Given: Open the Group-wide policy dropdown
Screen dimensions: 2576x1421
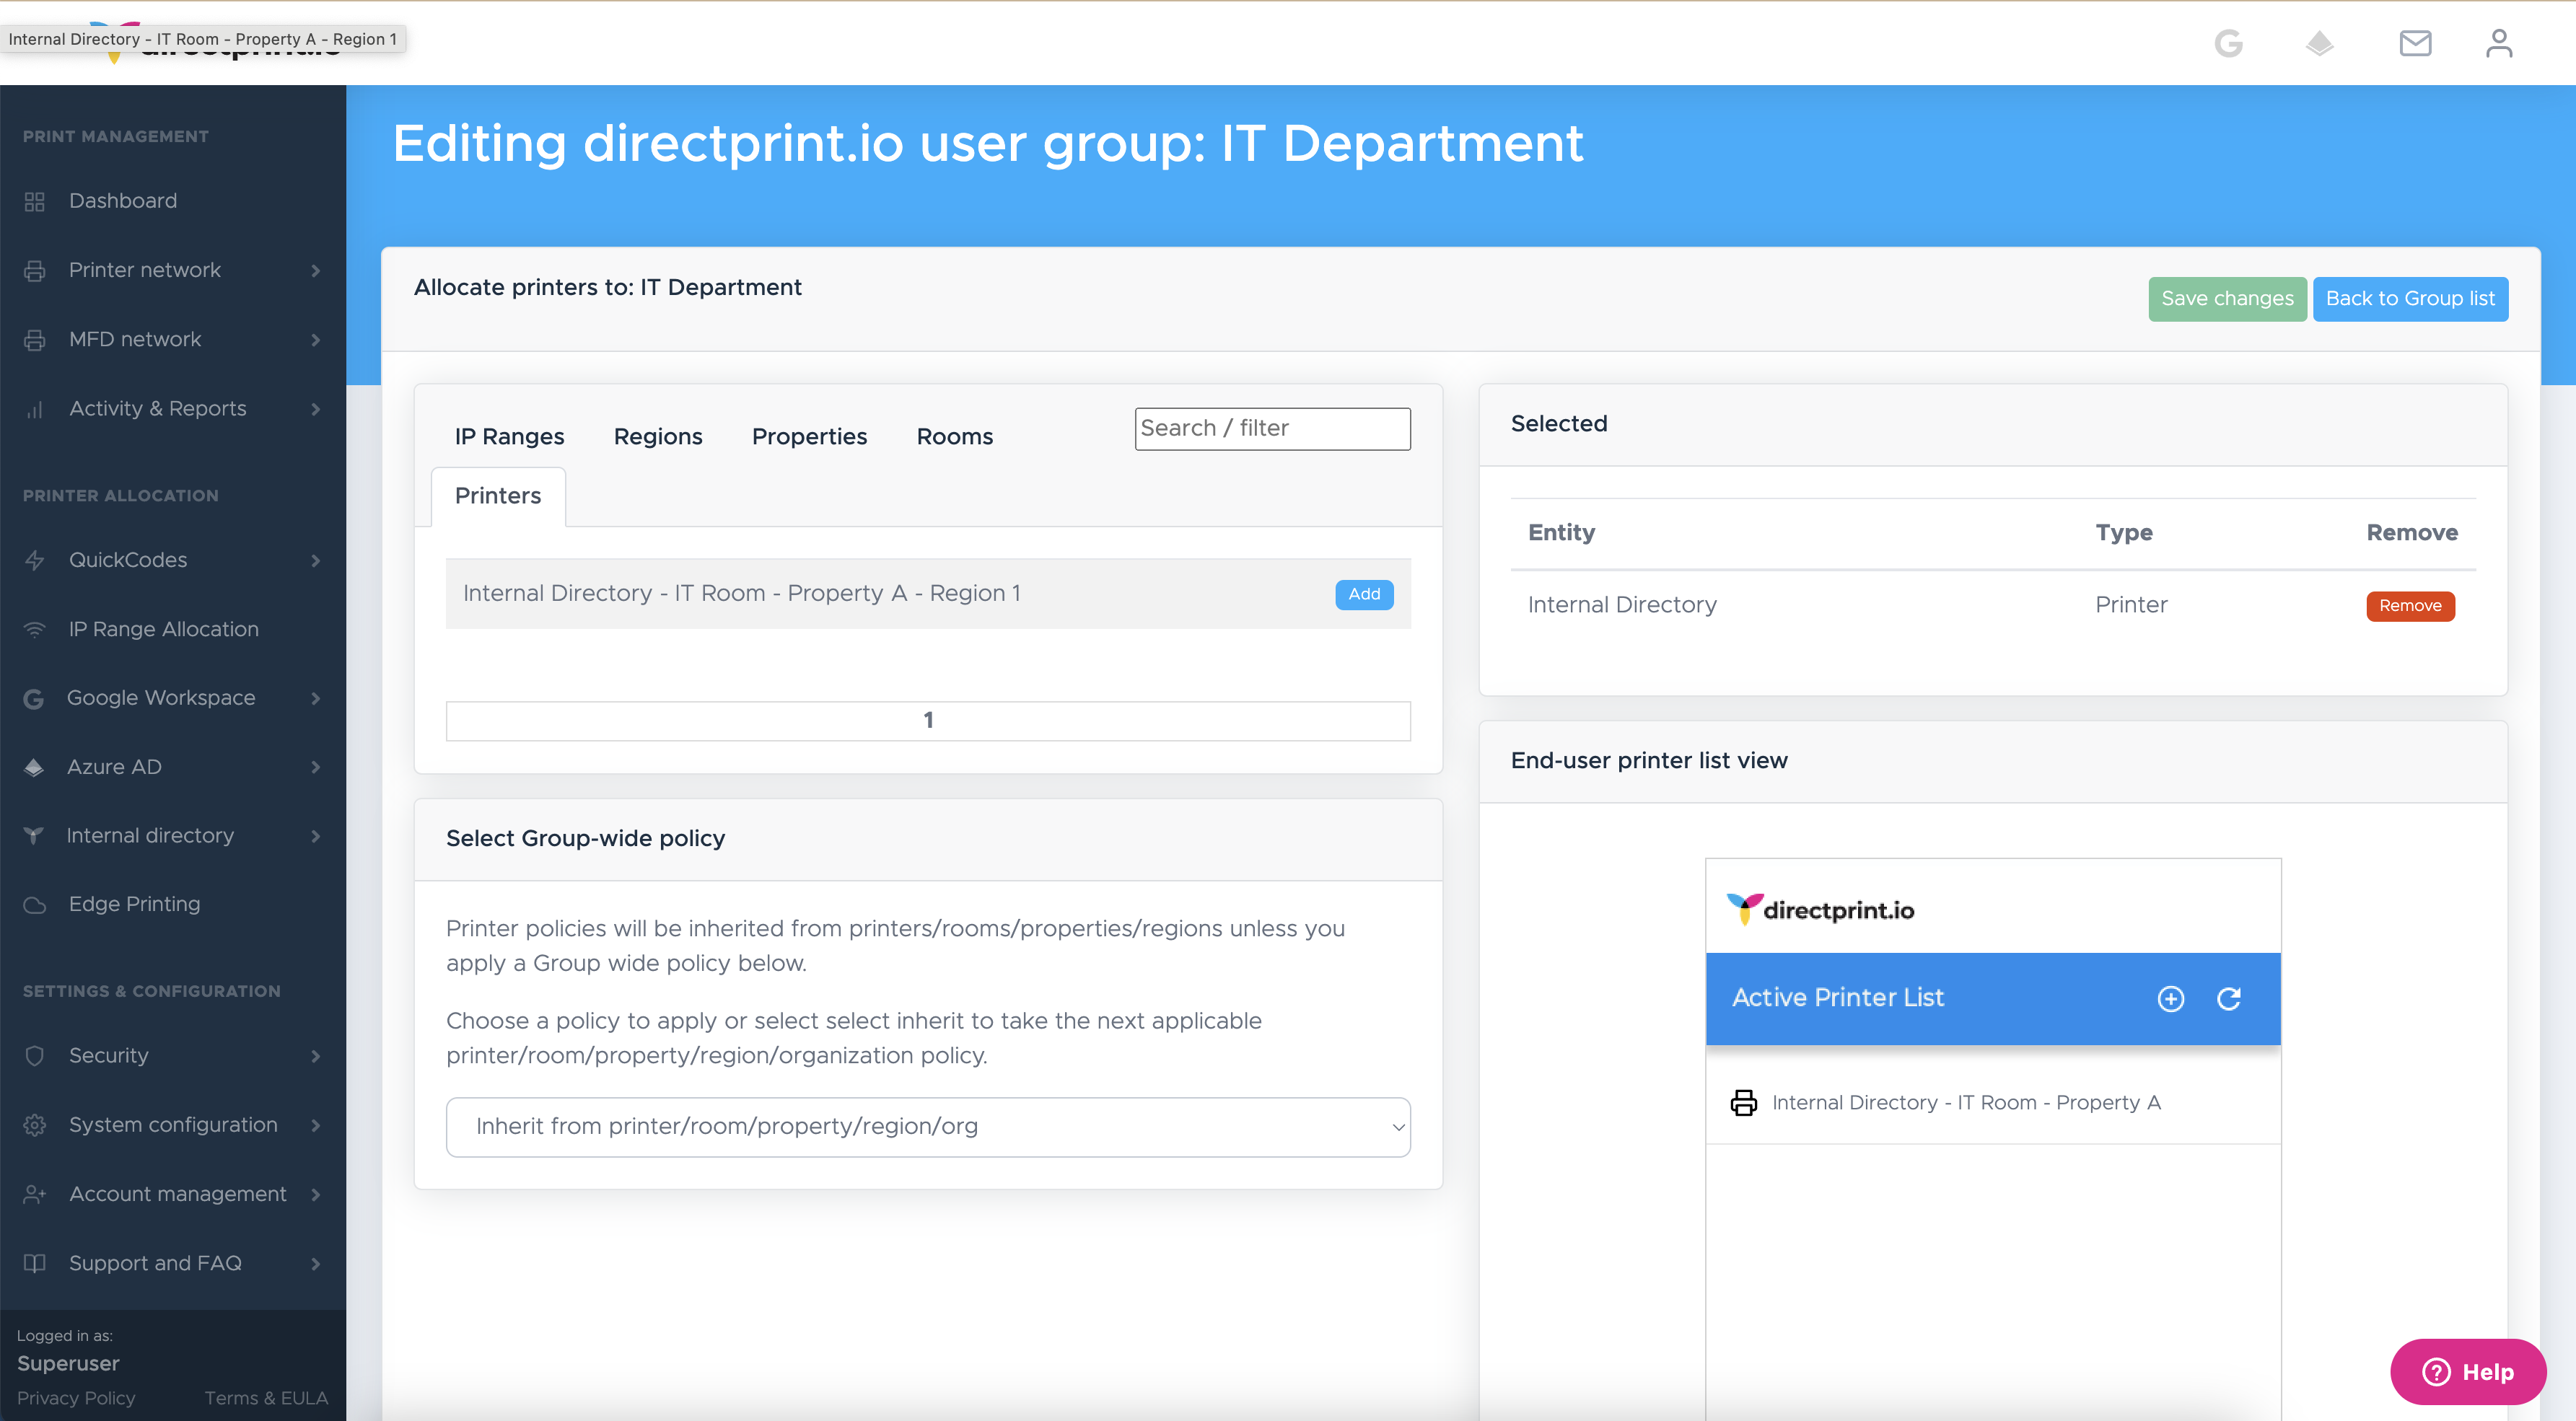Looking at the screenshot, I should coord(927,1127).
